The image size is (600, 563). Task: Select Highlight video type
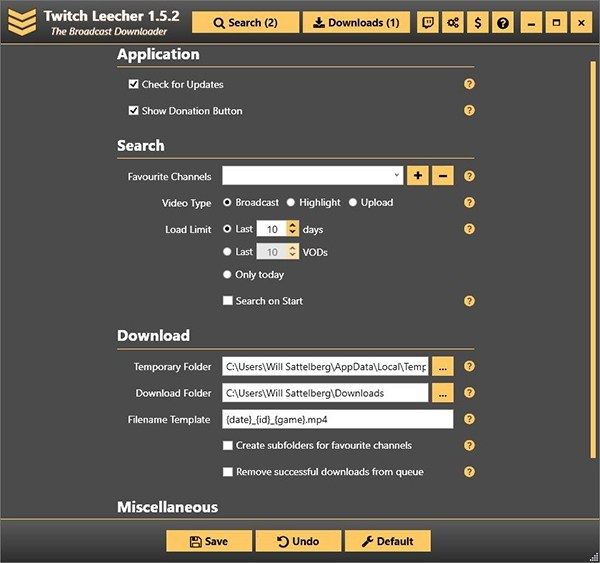tap(291, 202)
